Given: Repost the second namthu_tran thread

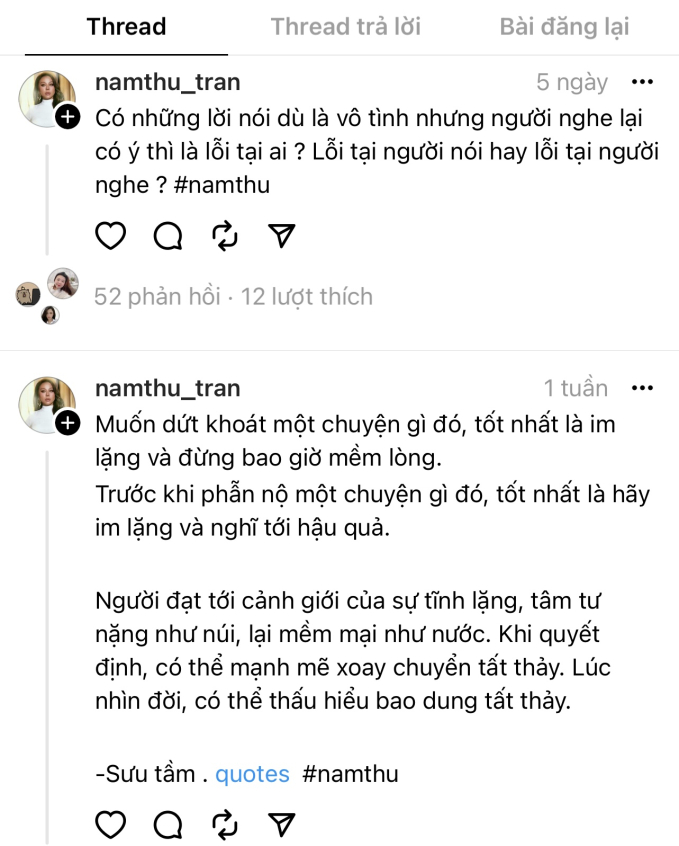Looking at the screenshot, I should point(226,823).
